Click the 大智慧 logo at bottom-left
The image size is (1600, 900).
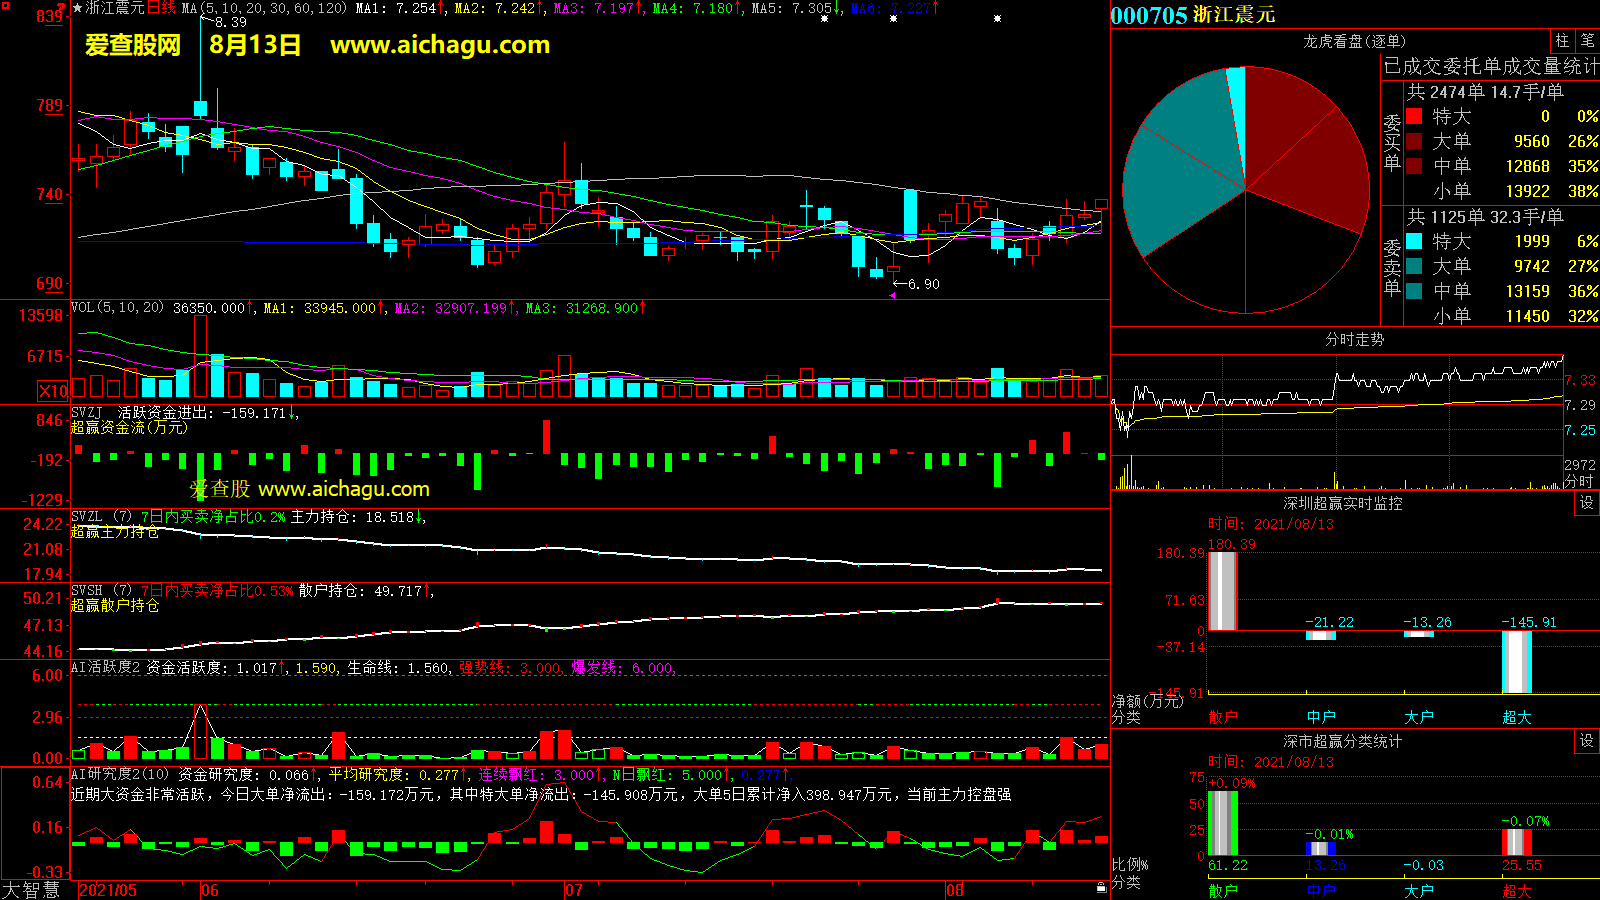[32, 890]
